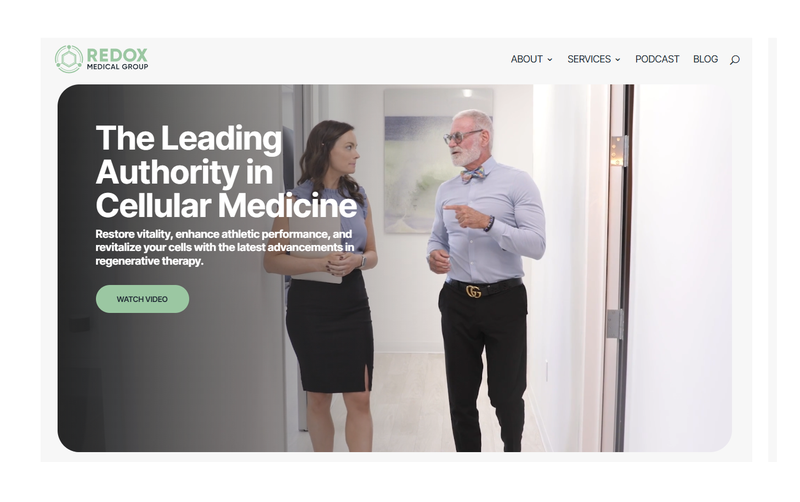Click the green Watch Video button
Image resolution: width=800 pixels, height=502 pixels.
pos(142,299)
